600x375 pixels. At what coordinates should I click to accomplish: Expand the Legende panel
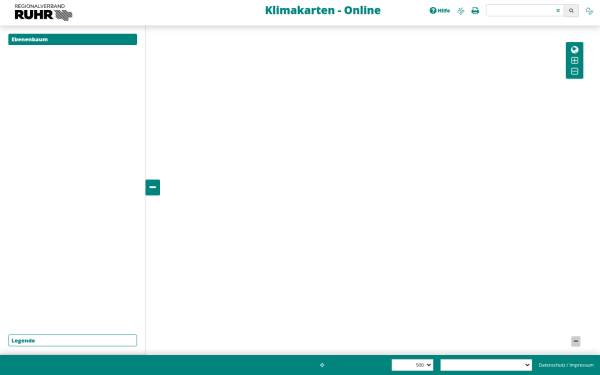tap(73, 341)
